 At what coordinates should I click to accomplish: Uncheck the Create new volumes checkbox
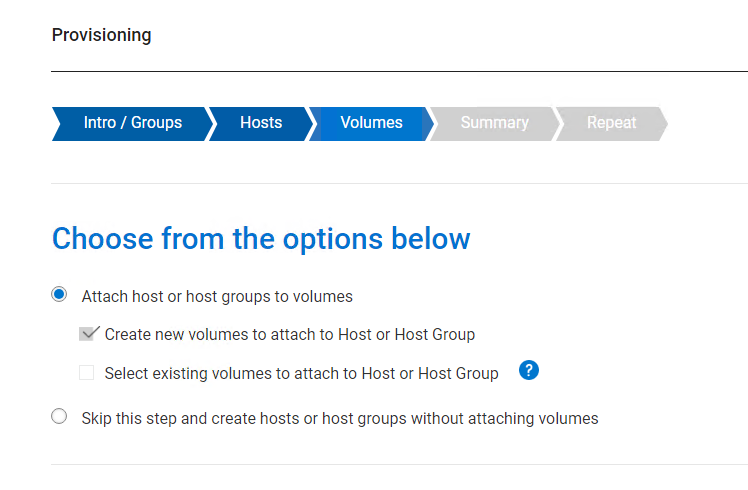(x=87, y=334)
